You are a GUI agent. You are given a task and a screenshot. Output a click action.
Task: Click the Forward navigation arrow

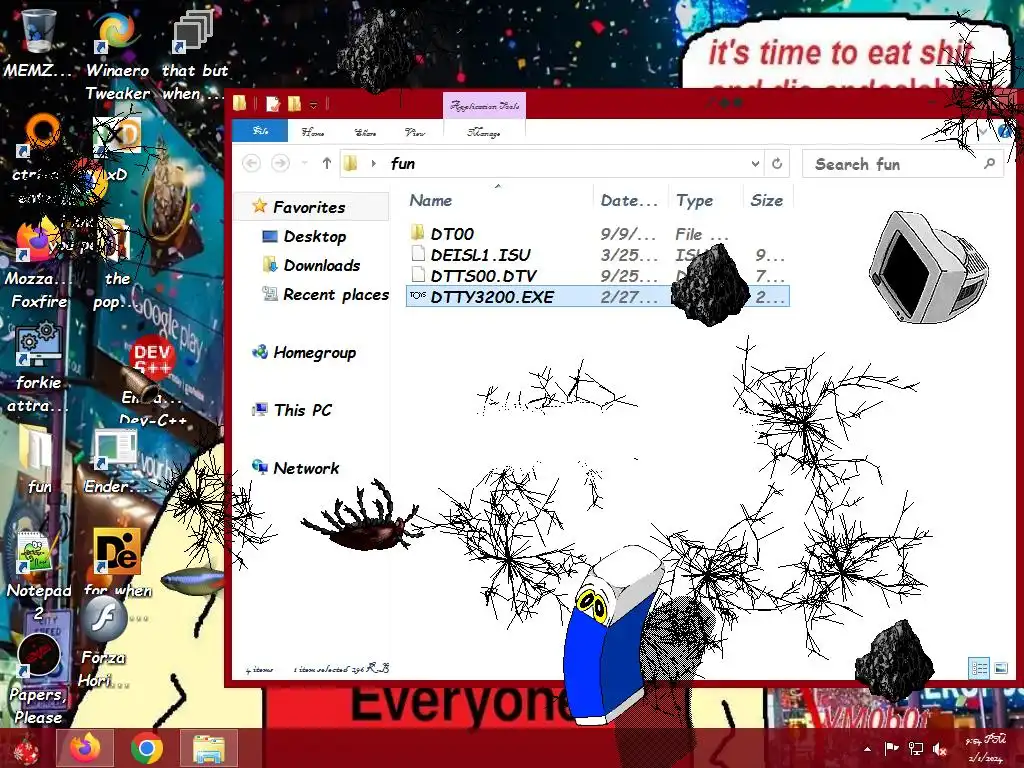[280, 163]
